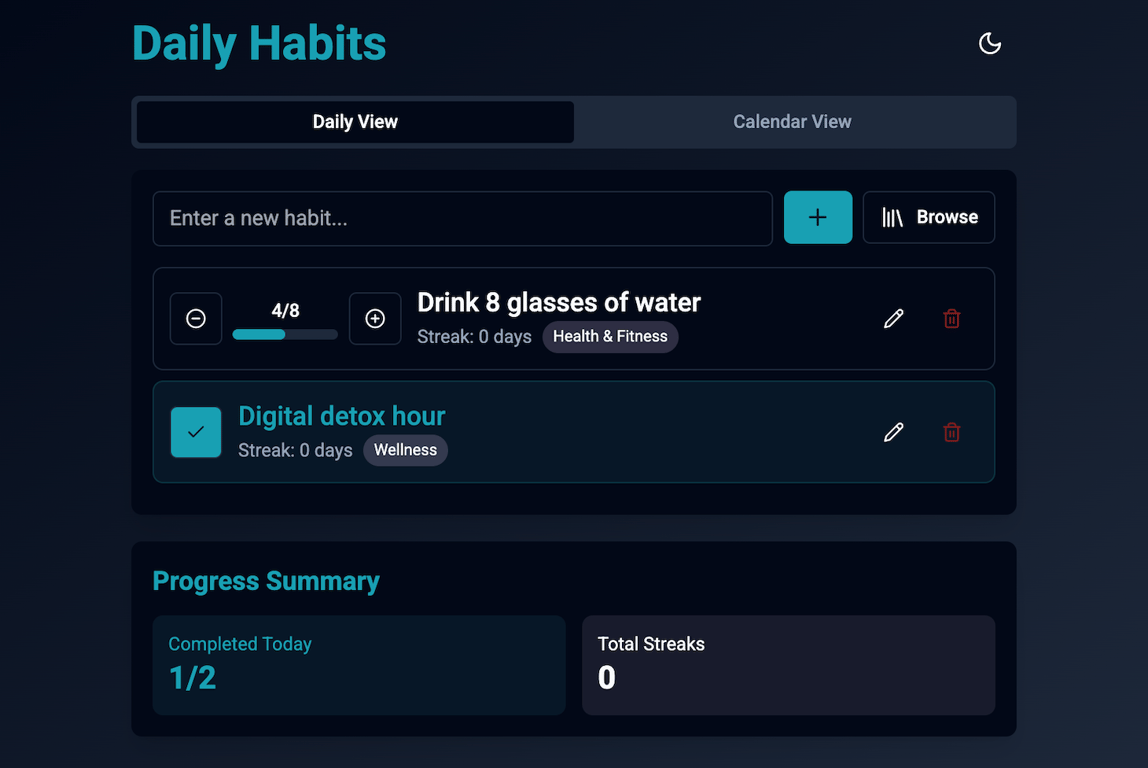Click the 4/8 glasses counter label
Screen dimensions: 1148x768
click(x=285, y=310)
